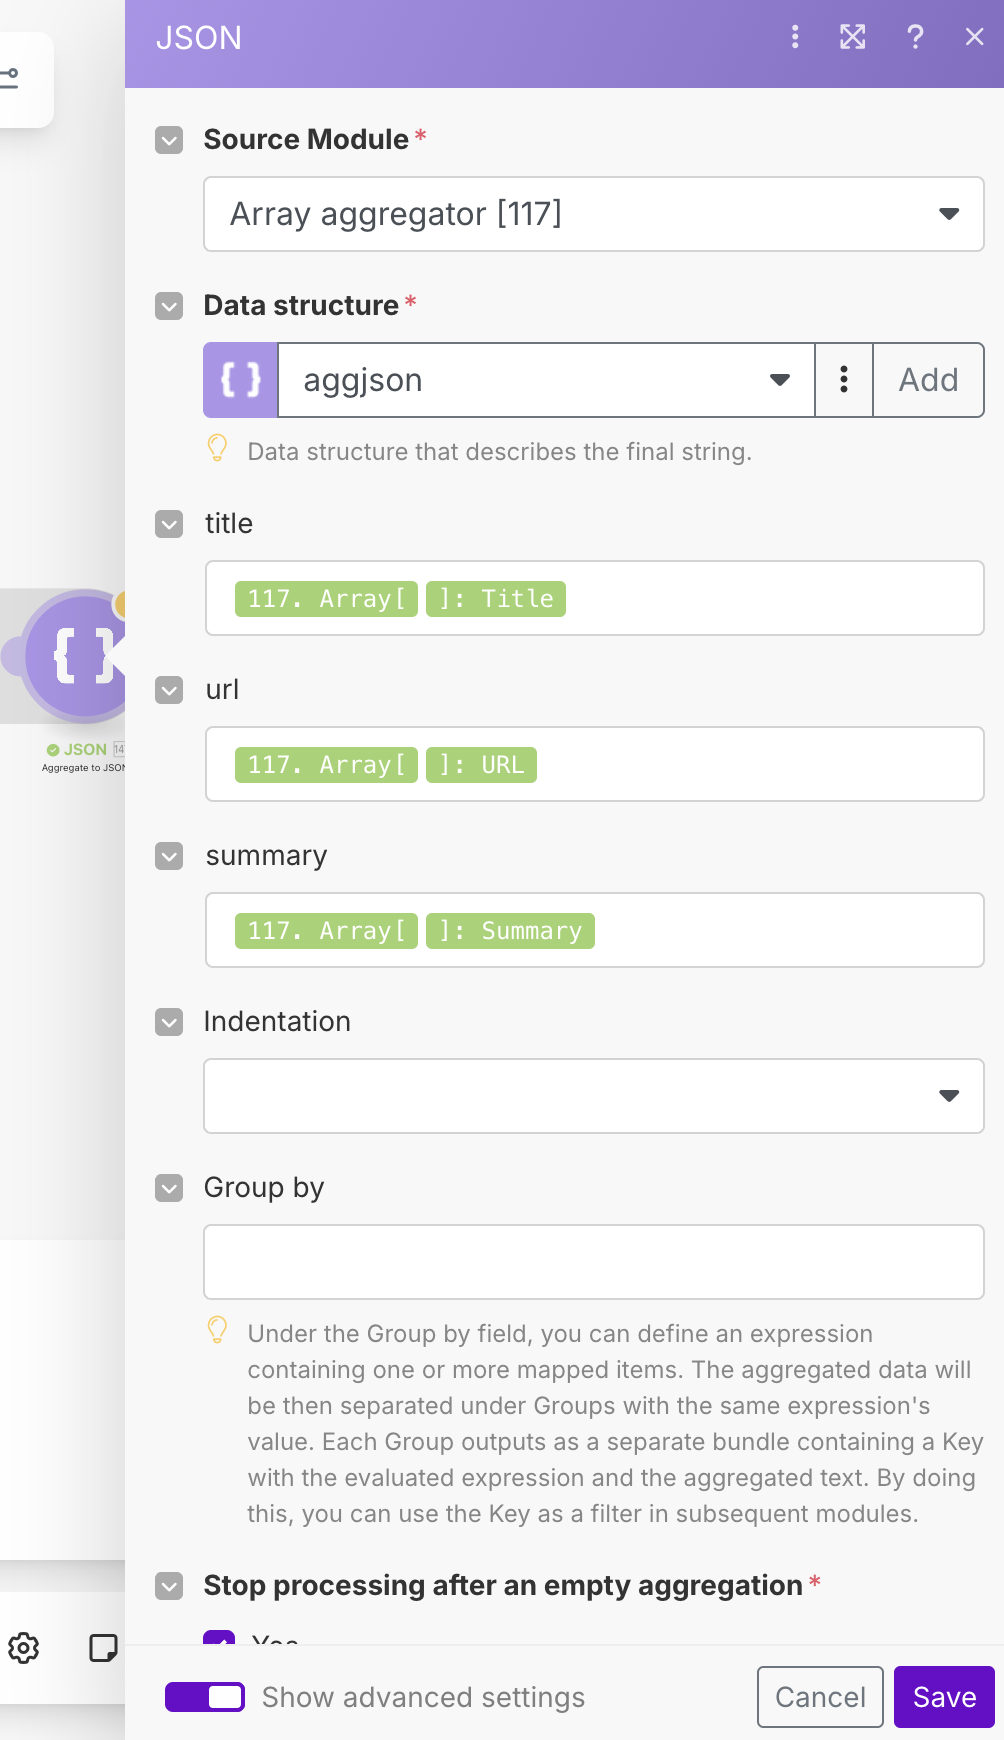Open the Source Module dropdown
Screen dimensions: 1004x1740
594,214
